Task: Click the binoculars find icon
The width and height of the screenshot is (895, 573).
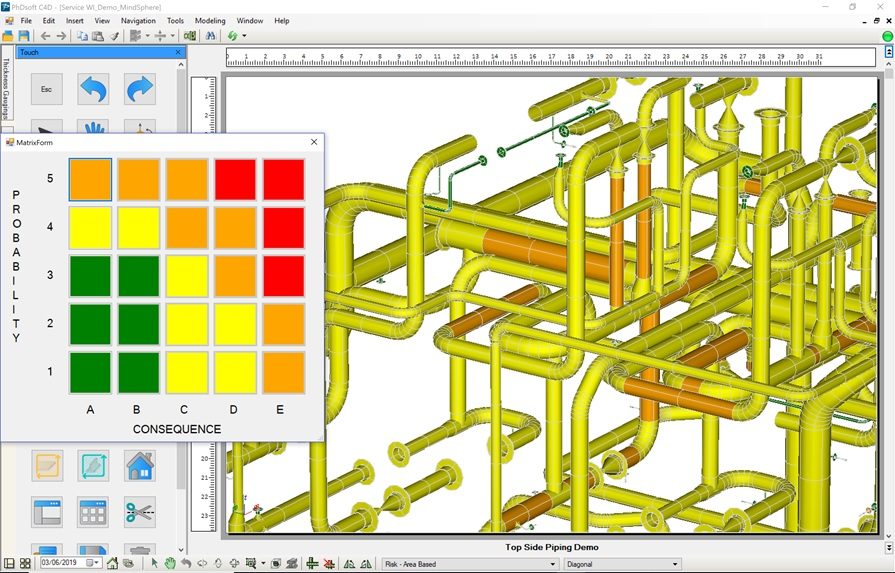Action: (210, 36)
